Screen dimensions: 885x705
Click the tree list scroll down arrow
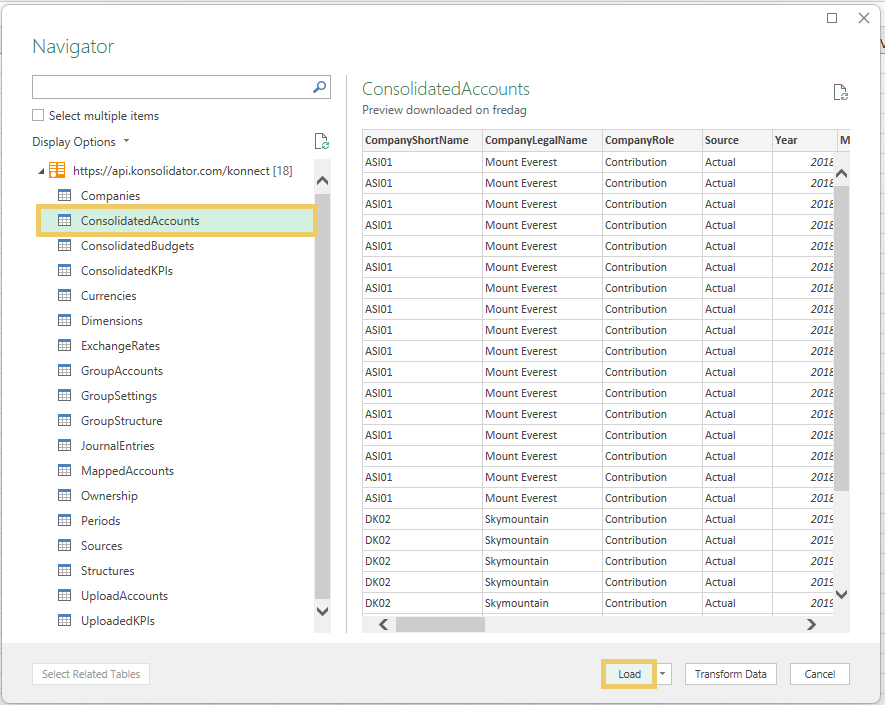pos(322,611)
